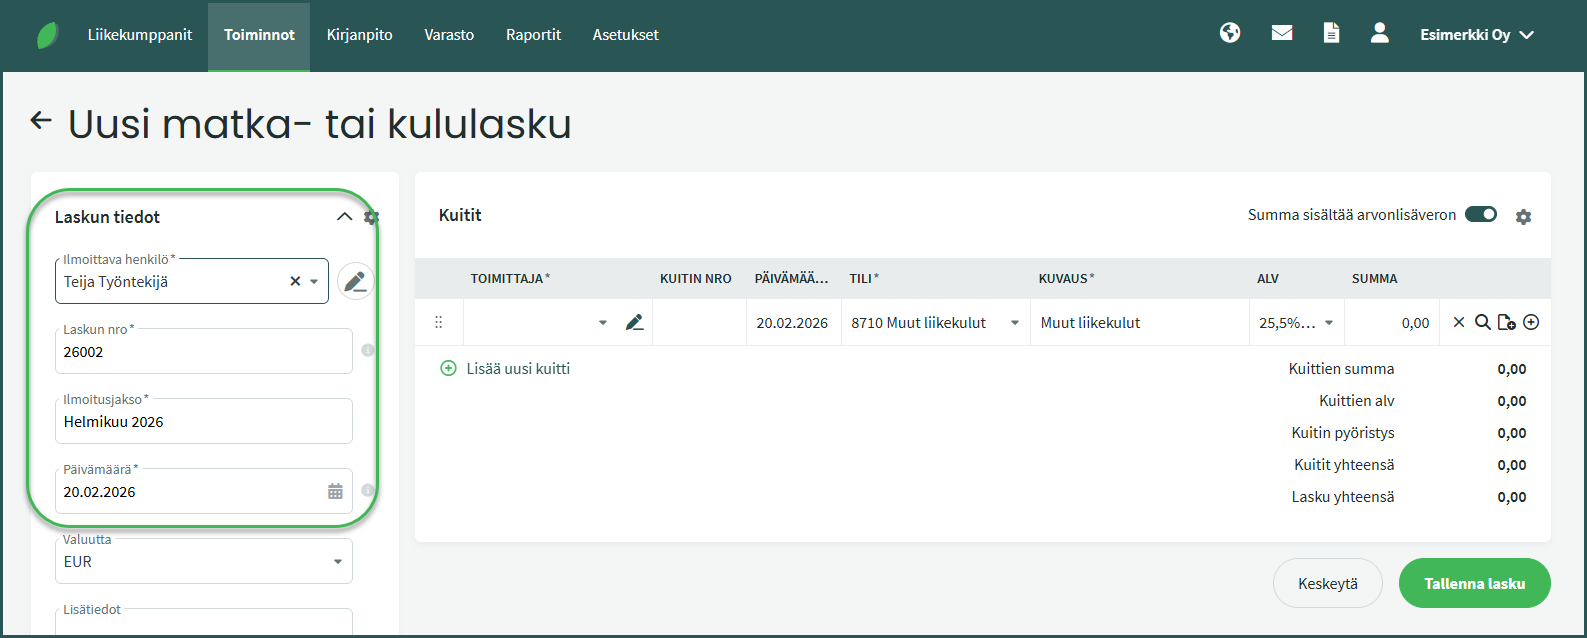Click Kuitit panel settings gear
The width and height of the screenshot is (1587, 638).
coord(1523,217)
